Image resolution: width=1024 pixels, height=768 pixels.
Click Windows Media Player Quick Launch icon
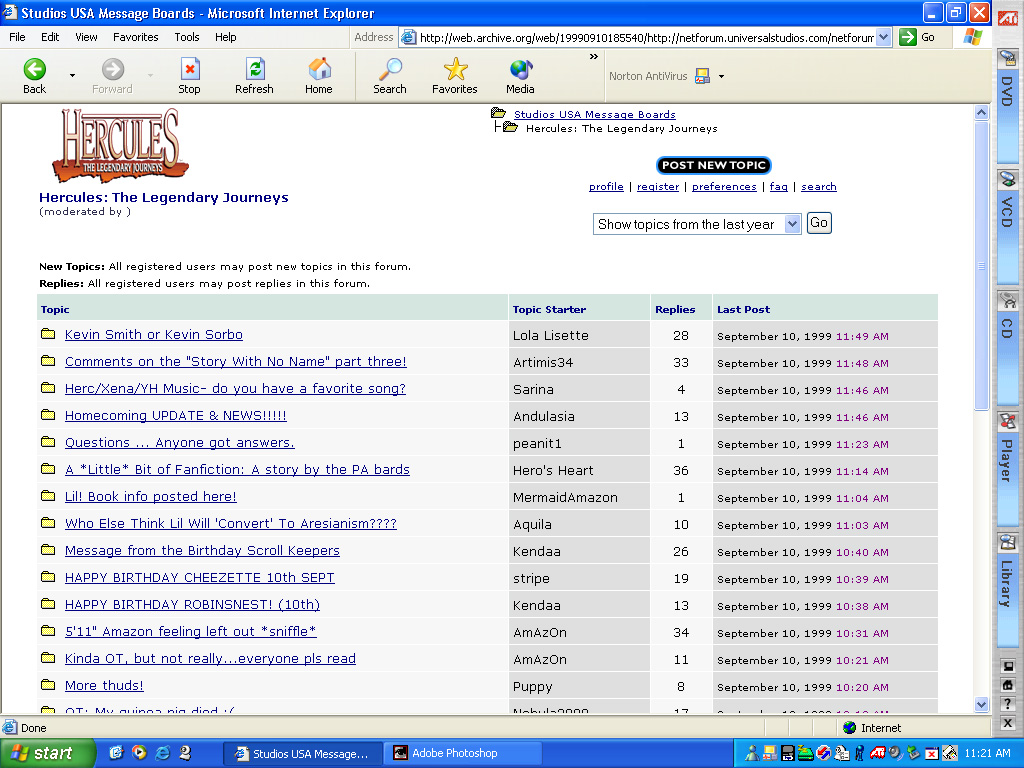(x=140, y=753)
